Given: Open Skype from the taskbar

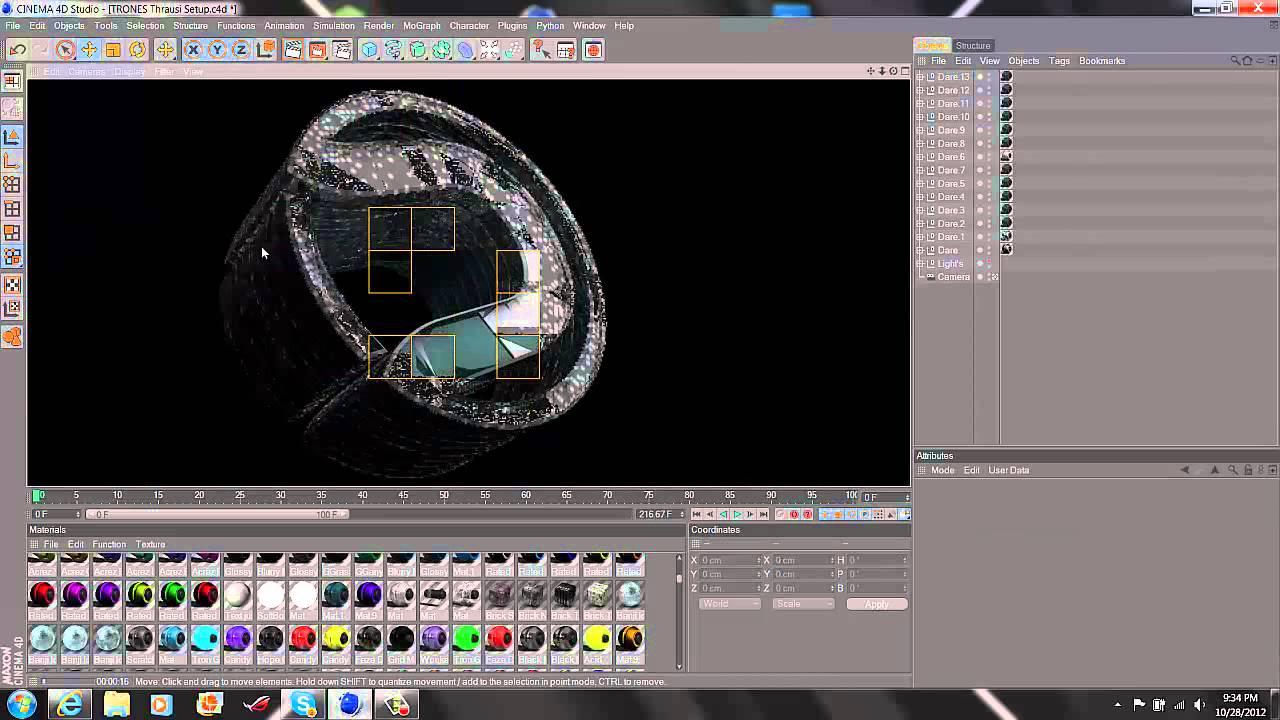Looking at the screenshot, I should tap(304, 704).
